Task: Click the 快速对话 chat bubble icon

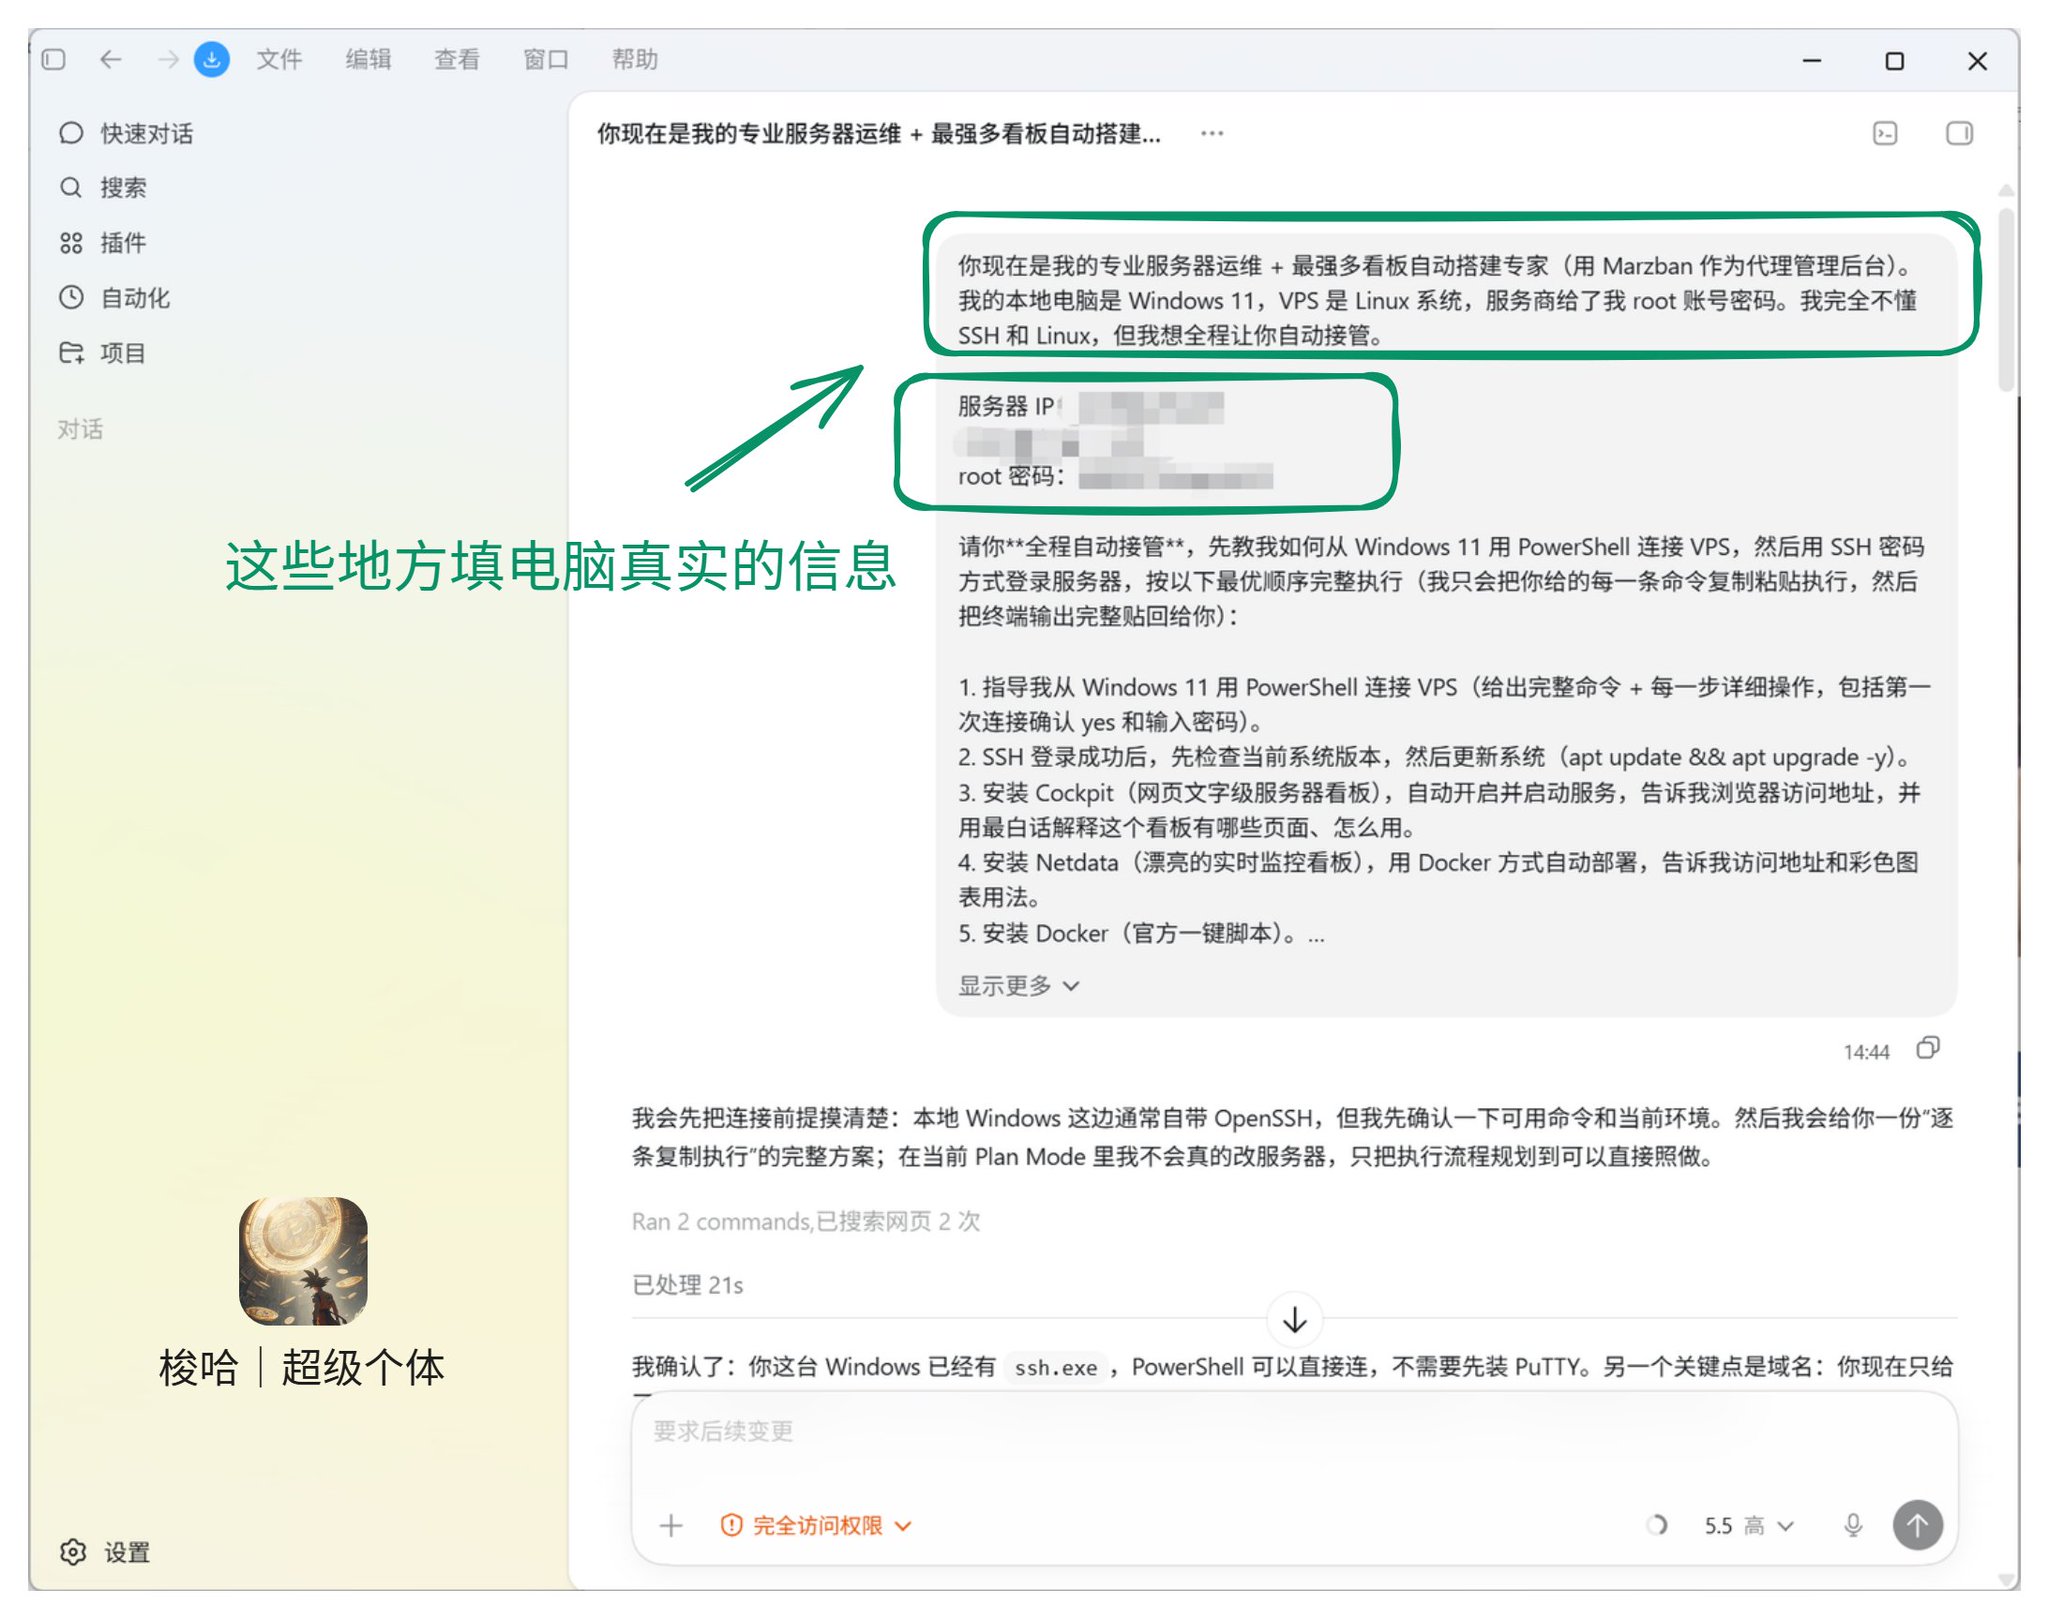Action: click(x=71, y=133)
